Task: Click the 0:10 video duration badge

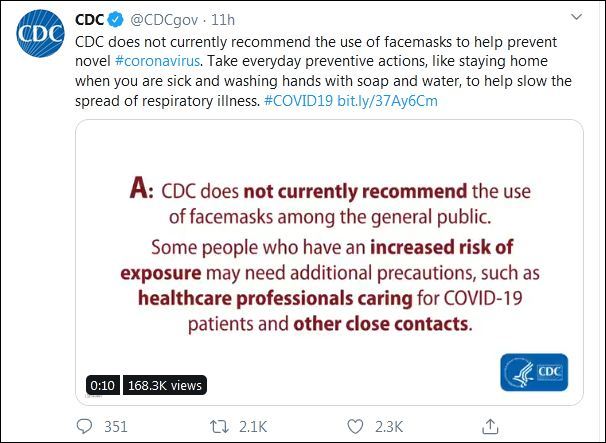Action: coord(102,384)
